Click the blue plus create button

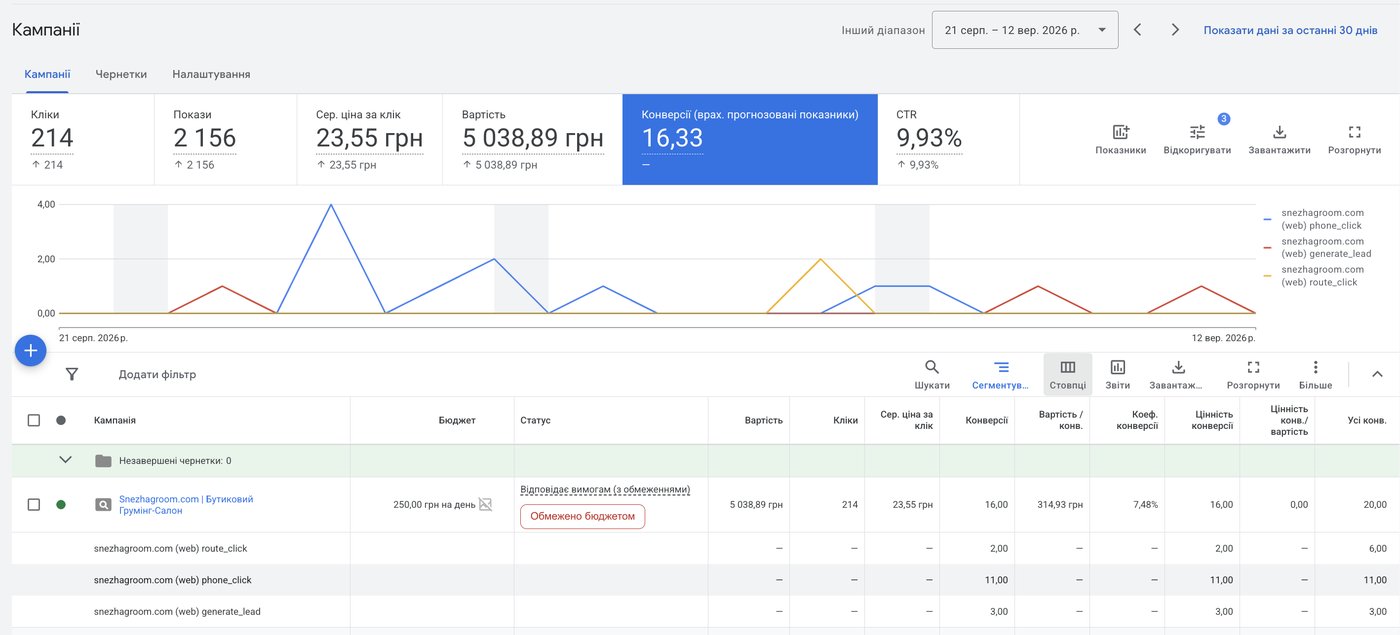tap(30, 350)
